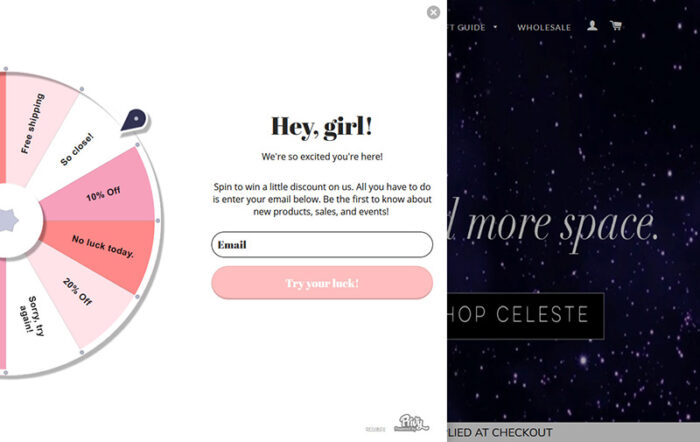Expand the Gift Guide dropdown arrow
Image resolution: width=700 pixels, height=442 pixels.
[x=495, y=27]
